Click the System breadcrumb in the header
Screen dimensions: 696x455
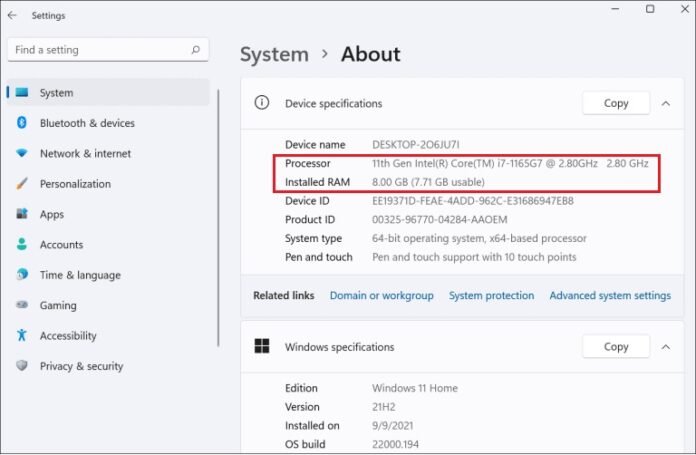[274, 55]
